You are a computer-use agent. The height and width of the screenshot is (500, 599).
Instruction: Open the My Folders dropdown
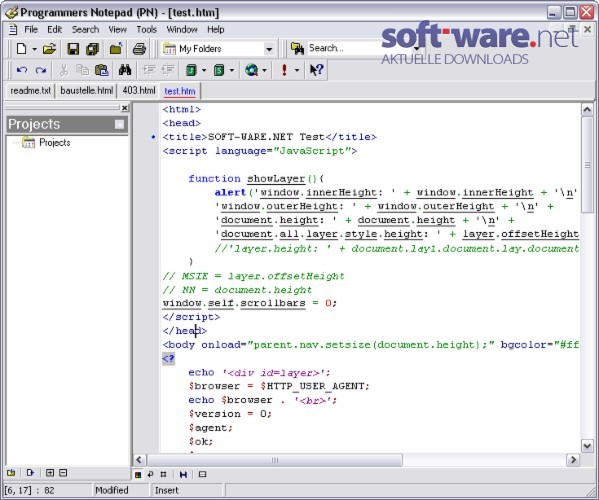269,49
